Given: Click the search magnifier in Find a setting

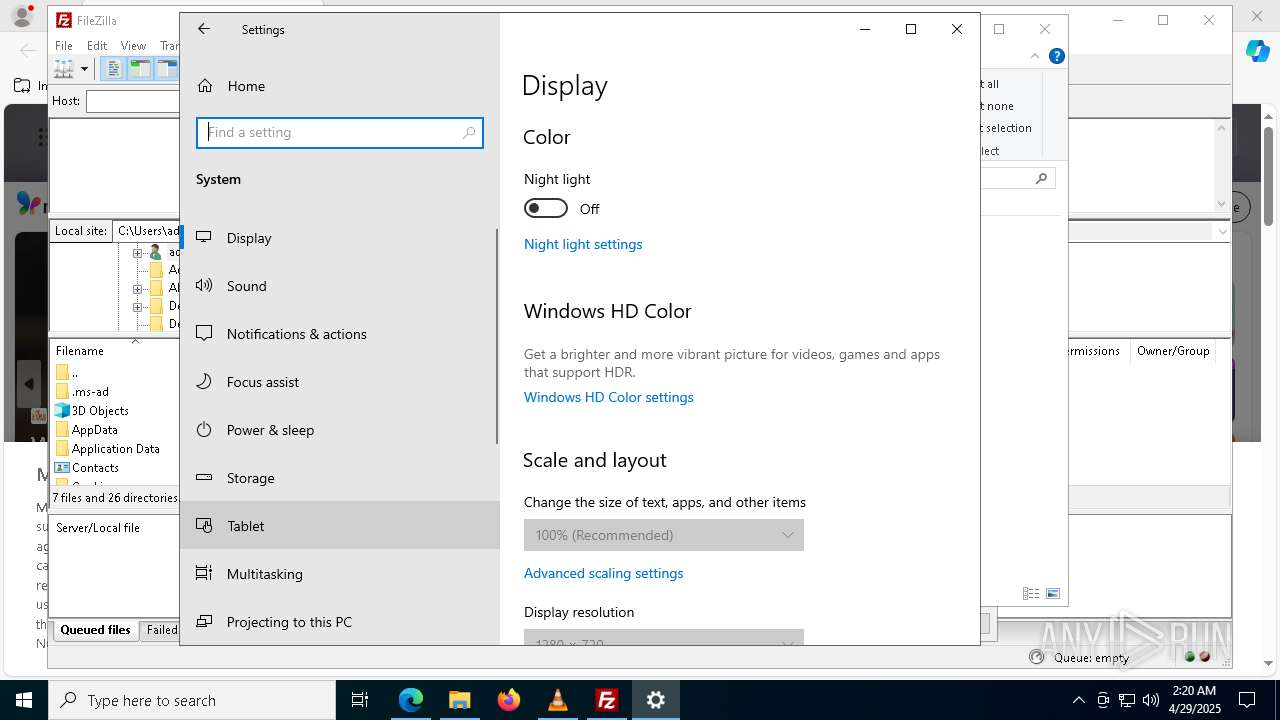Looking at the screenshot, I should pos(469,132).
